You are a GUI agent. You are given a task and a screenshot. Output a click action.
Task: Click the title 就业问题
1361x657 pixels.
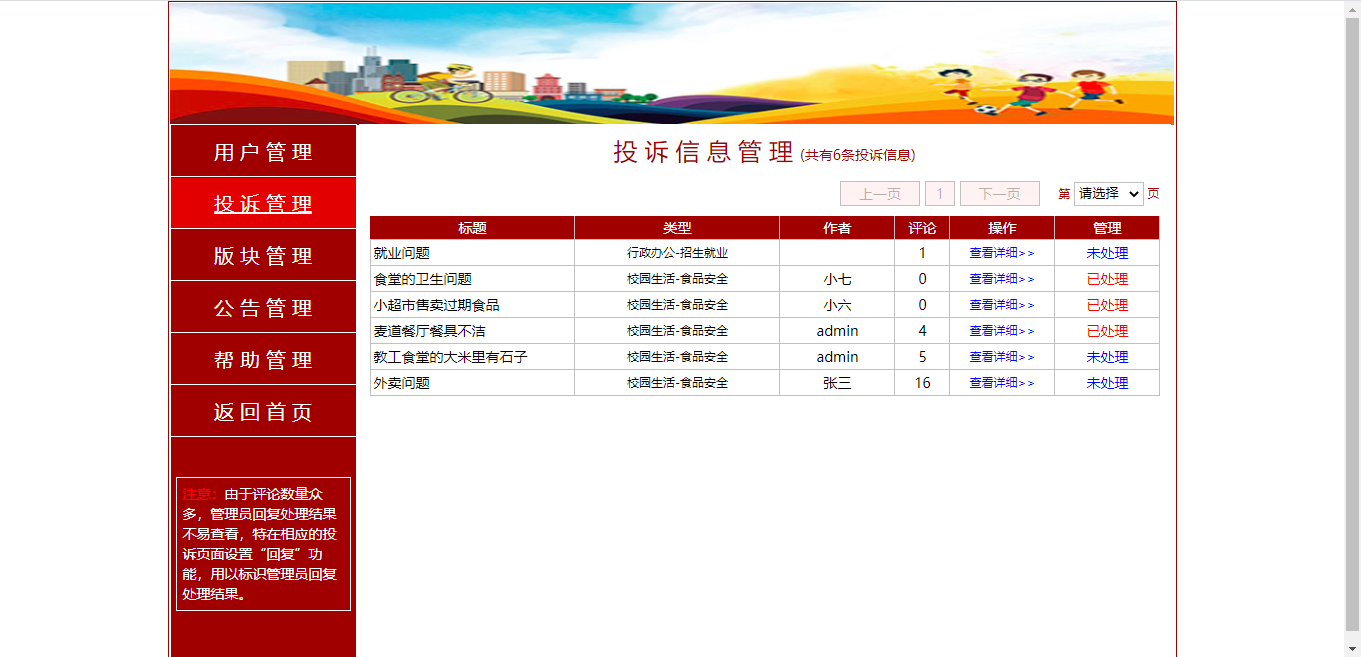tap(401, 253)
